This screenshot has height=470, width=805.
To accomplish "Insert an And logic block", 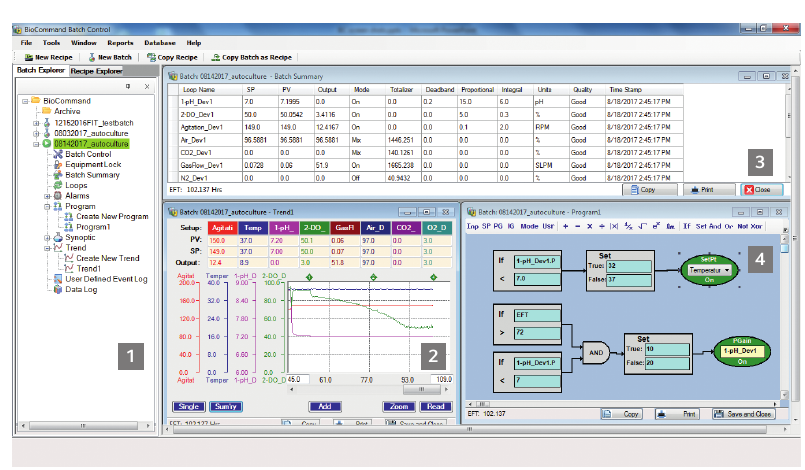I will tap(715, 226).
